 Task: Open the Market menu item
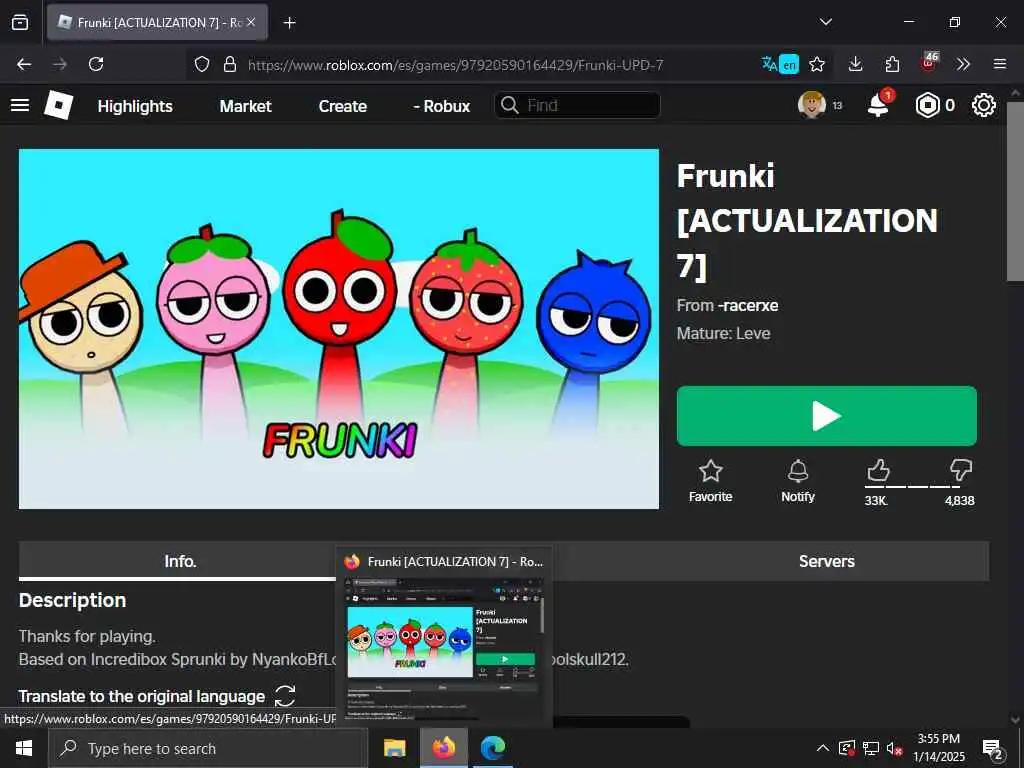click(246, 106)
